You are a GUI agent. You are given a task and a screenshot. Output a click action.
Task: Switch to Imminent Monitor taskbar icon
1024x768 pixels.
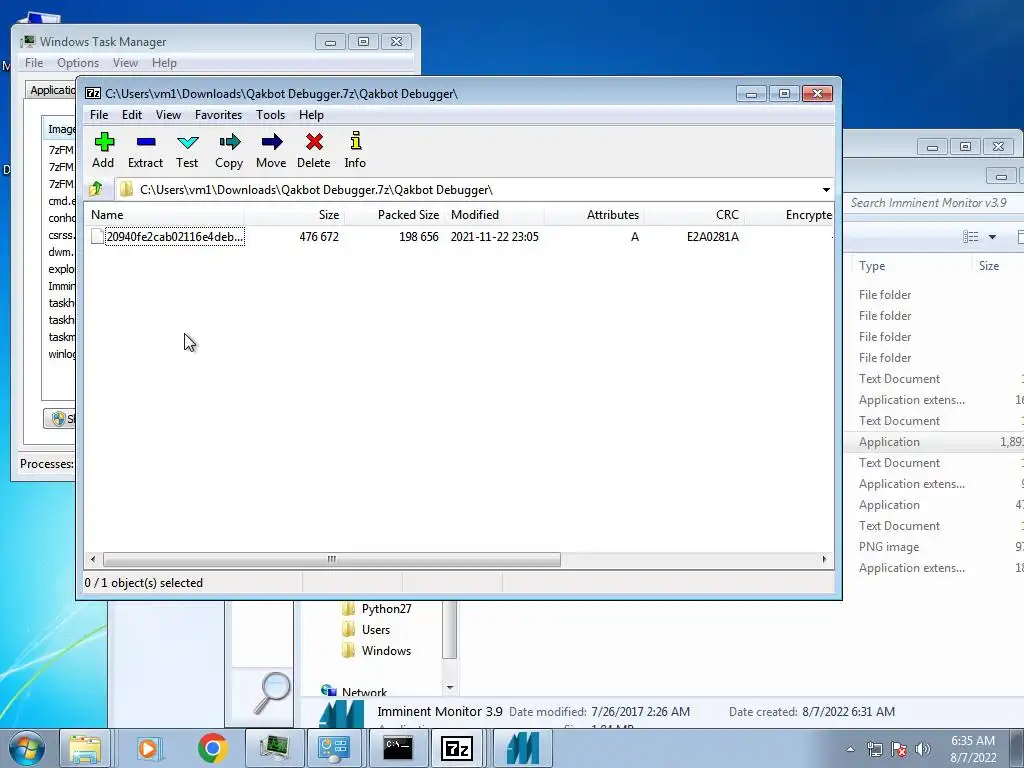coord(523,748)
